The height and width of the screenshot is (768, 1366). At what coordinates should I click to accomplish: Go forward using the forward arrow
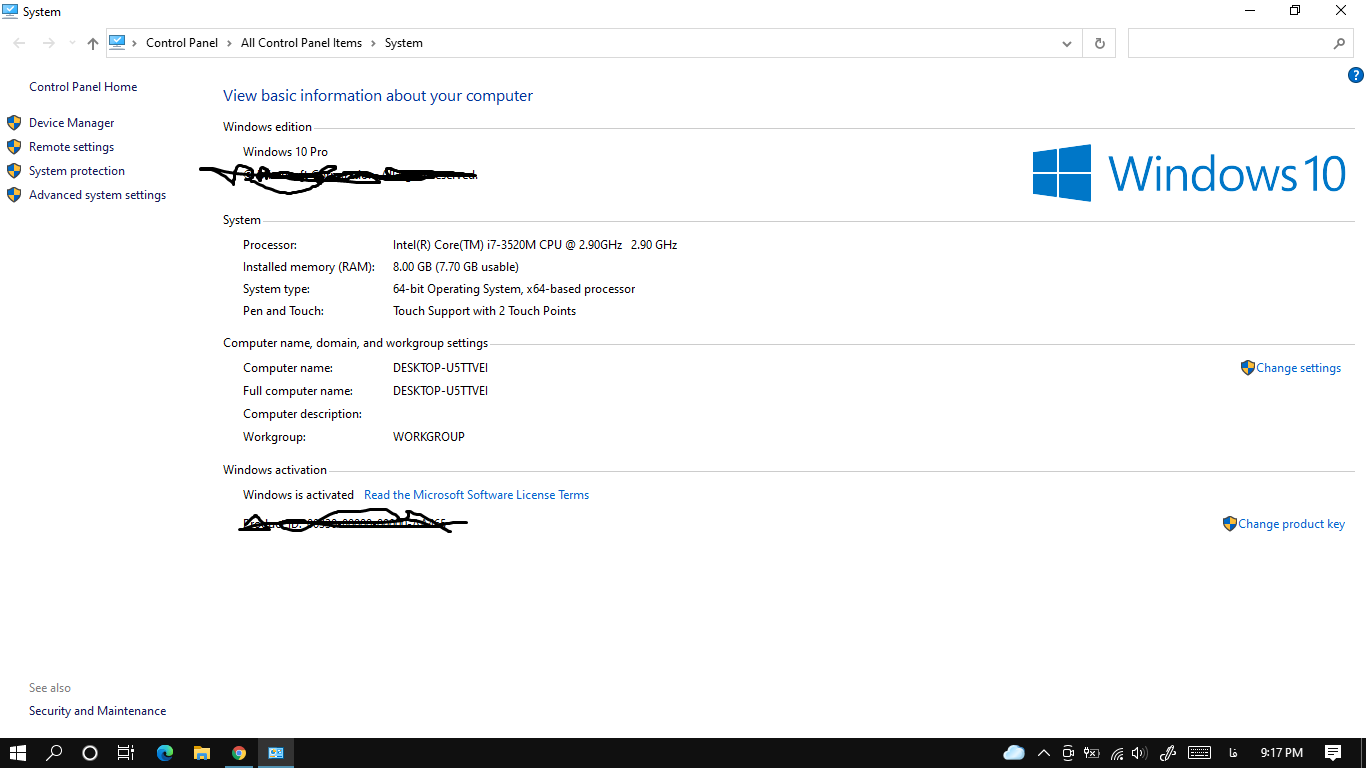48,43
